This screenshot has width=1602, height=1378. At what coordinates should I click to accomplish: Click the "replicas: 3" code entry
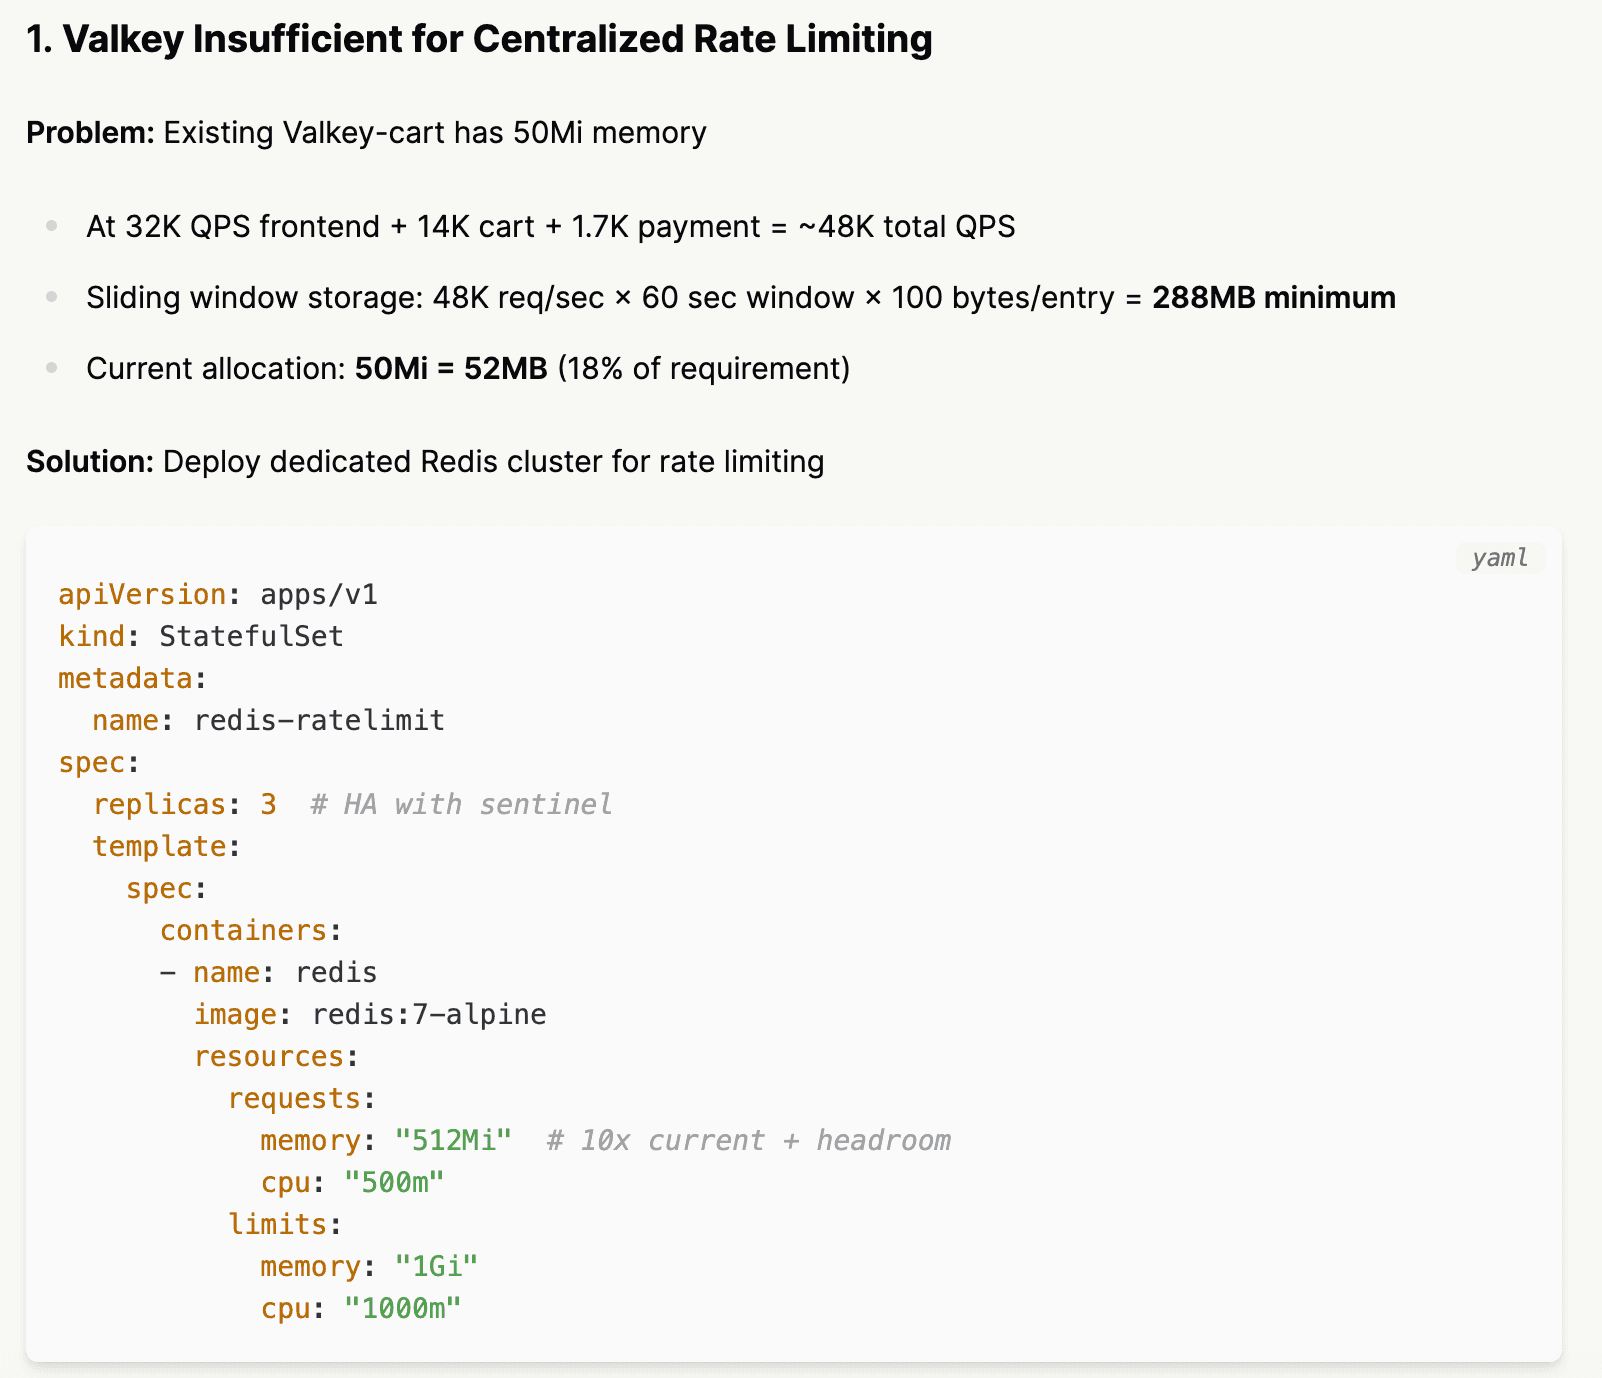[x=185, y=805]
